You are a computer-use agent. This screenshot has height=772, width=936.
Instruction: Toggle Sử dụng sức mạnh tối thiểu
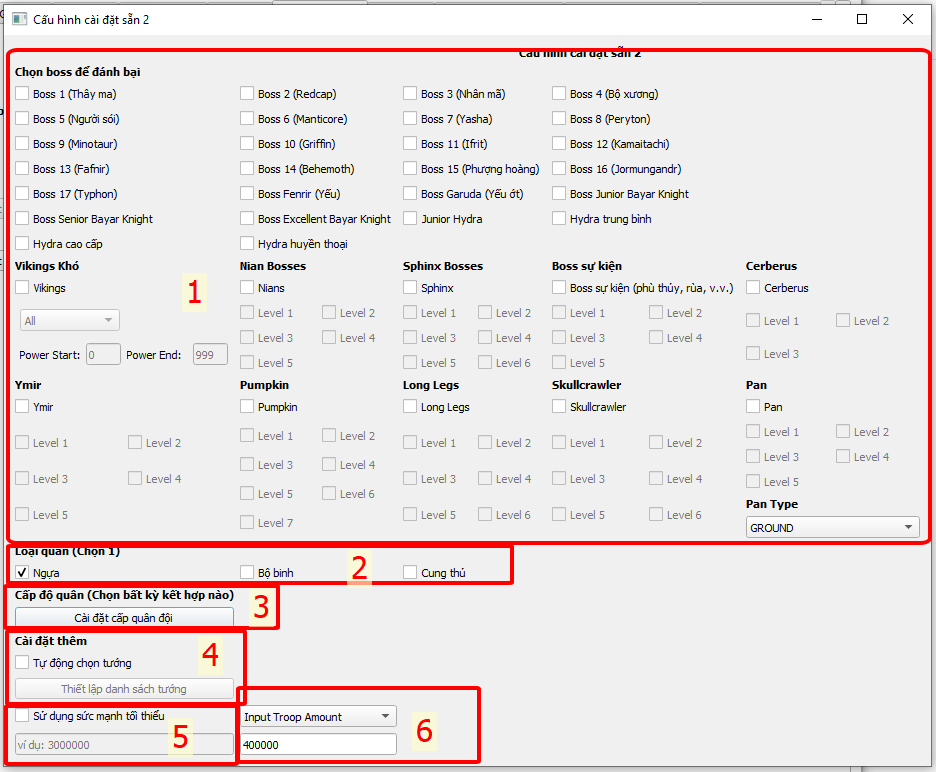pos(22,716)
